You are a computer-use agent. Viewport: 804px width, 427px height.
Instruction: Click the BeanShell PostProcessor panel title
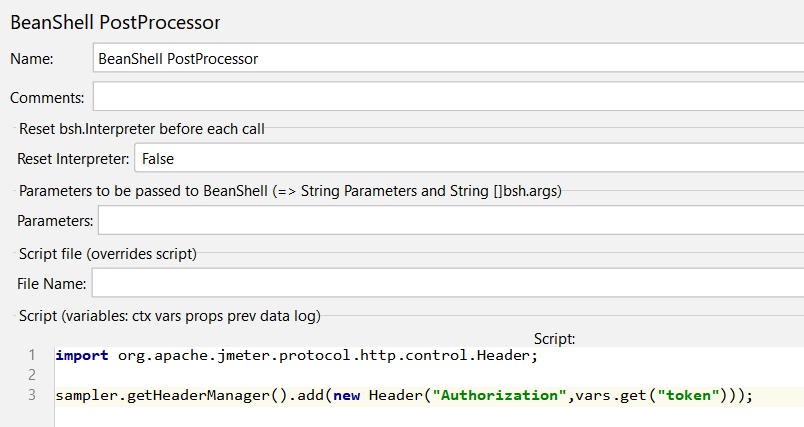115,21
